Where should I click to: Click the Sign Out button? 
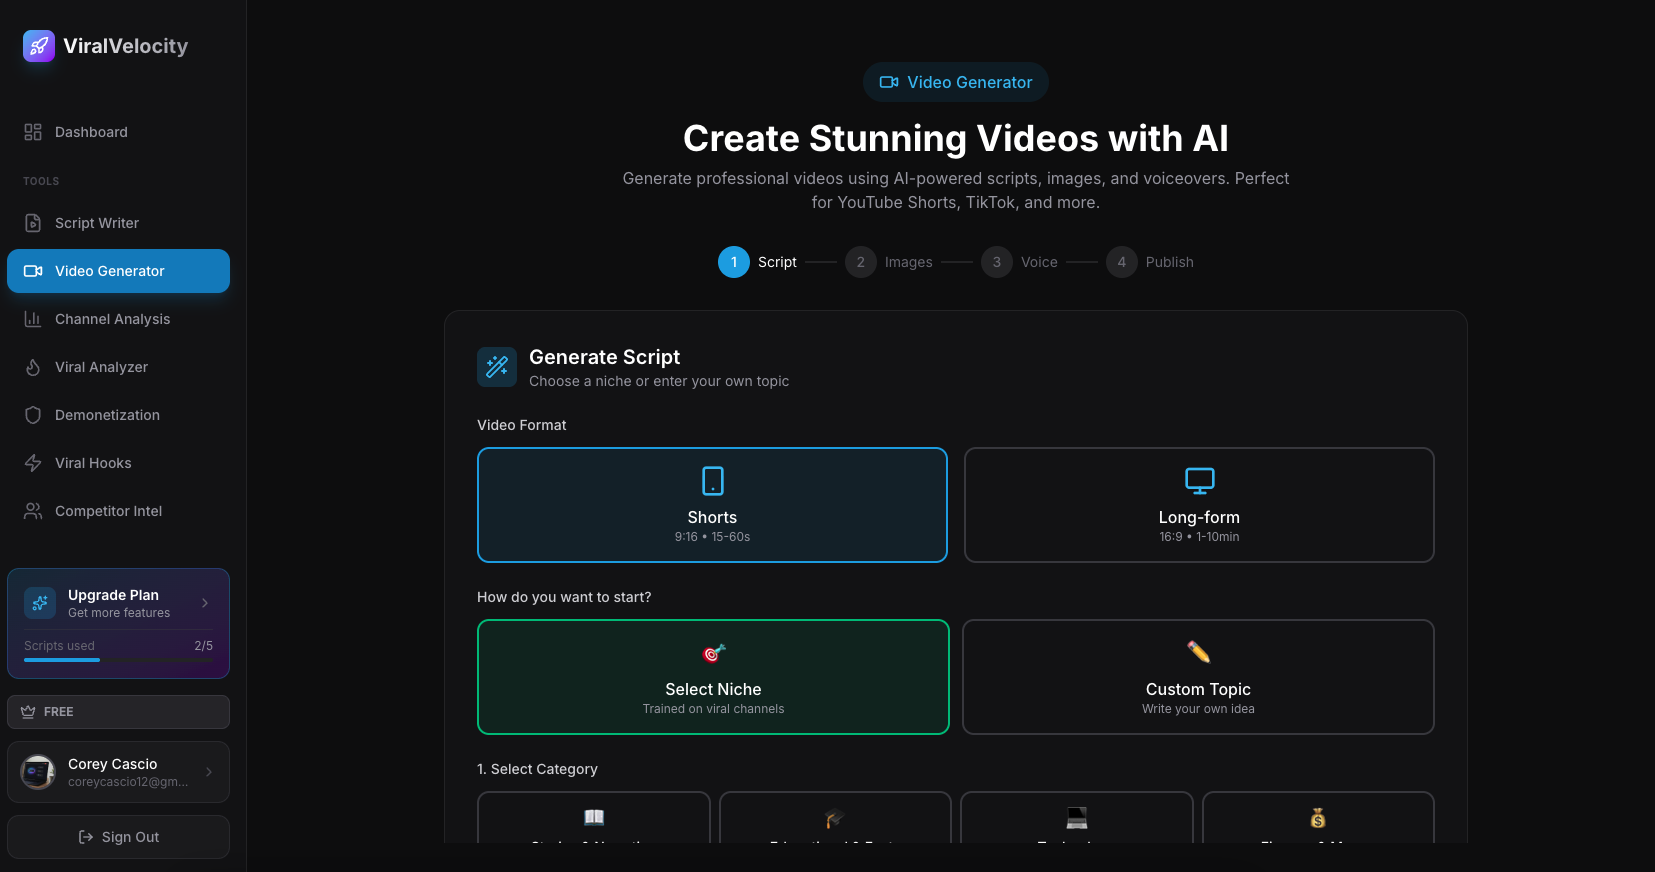118,837
